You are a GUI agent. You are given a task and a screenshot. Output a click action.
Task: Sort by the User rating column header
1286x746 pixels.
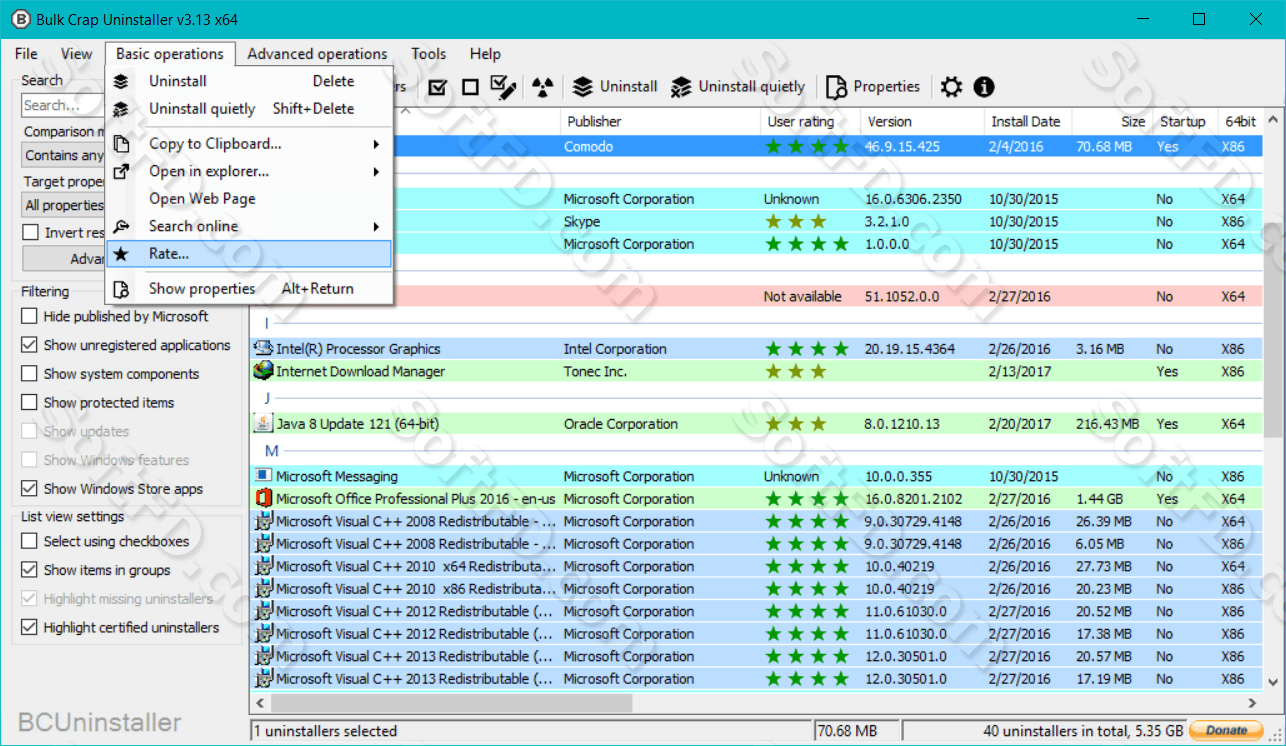pyautogui.click(x=810, y=121)
